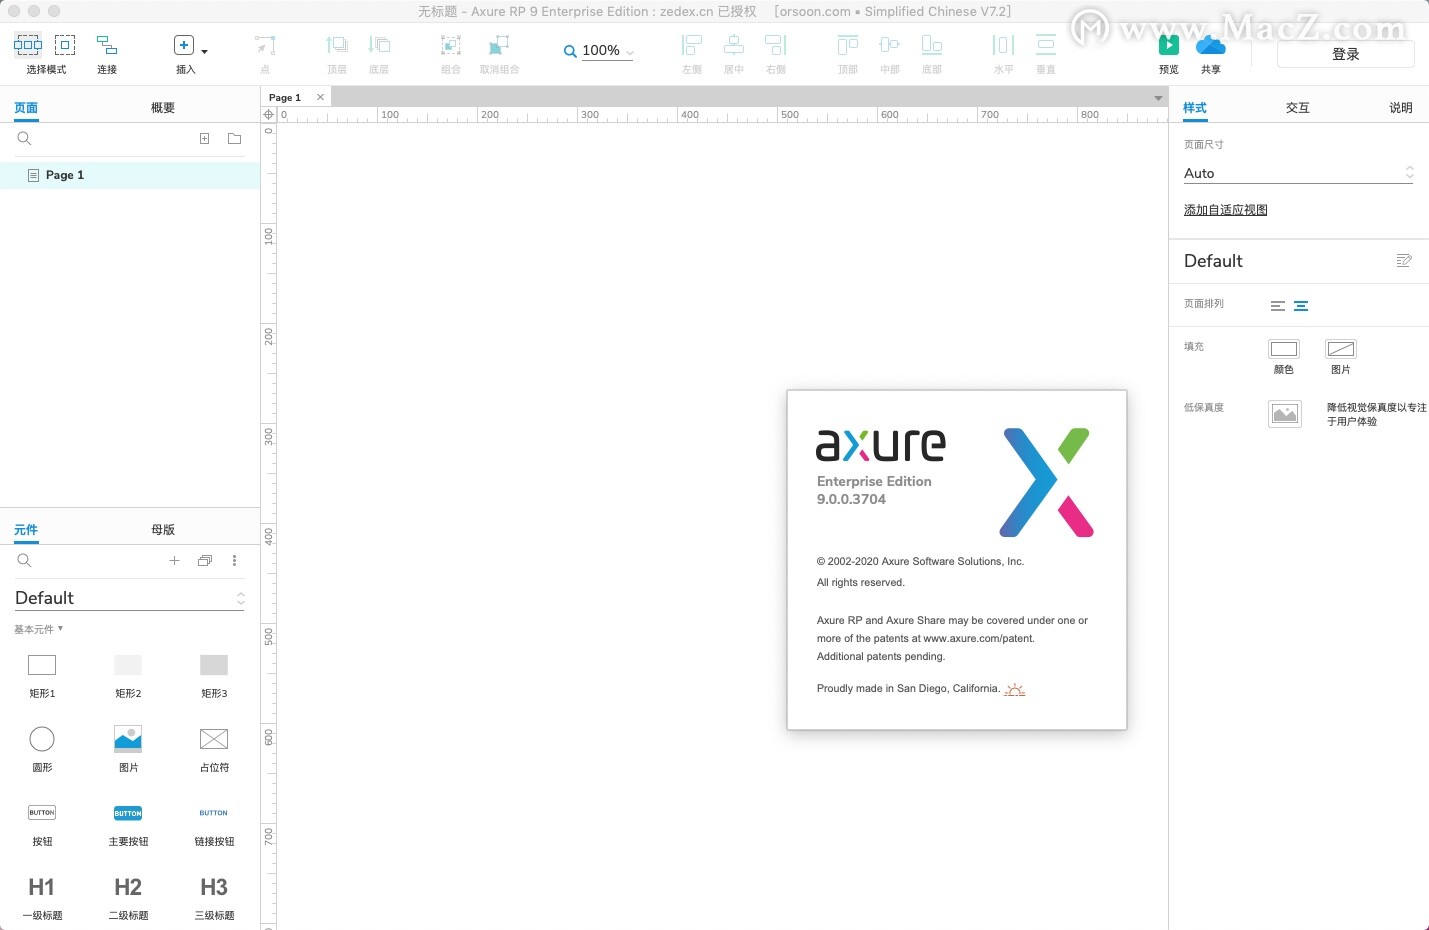Click the 顶部 align top icon
1429x930 pixels.
848,45
